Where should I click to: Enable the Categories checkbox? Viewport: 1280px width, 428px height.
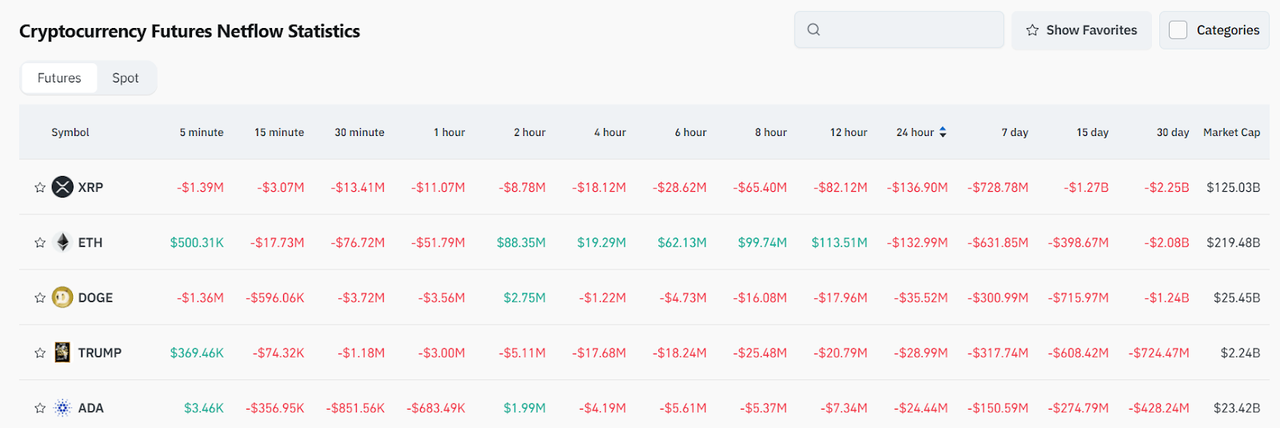(x=1178, y=30)
